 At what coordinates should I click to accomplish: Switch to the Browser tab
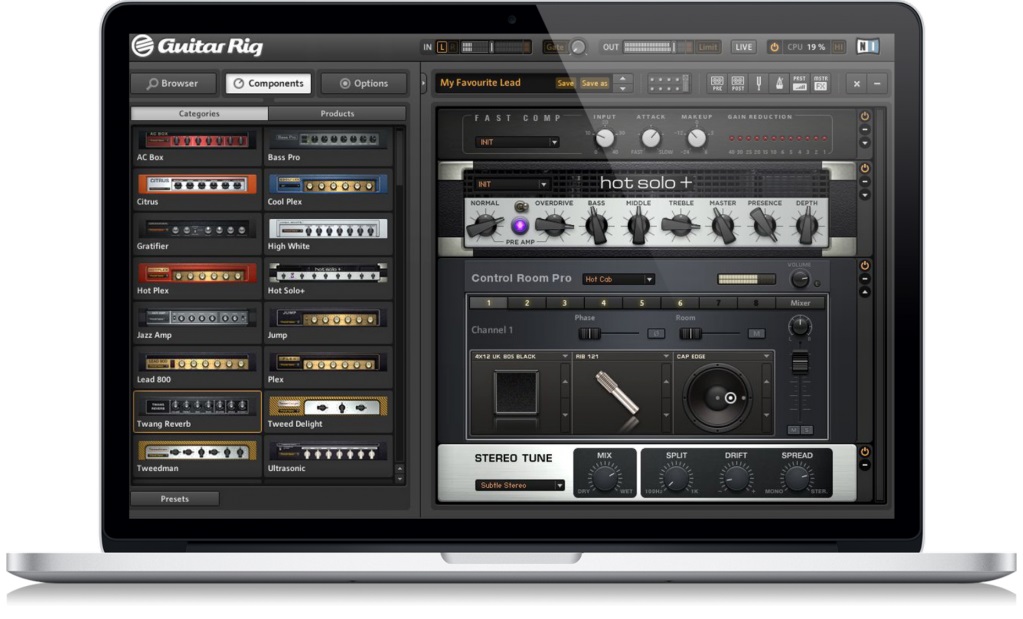(x=173, y=83)
